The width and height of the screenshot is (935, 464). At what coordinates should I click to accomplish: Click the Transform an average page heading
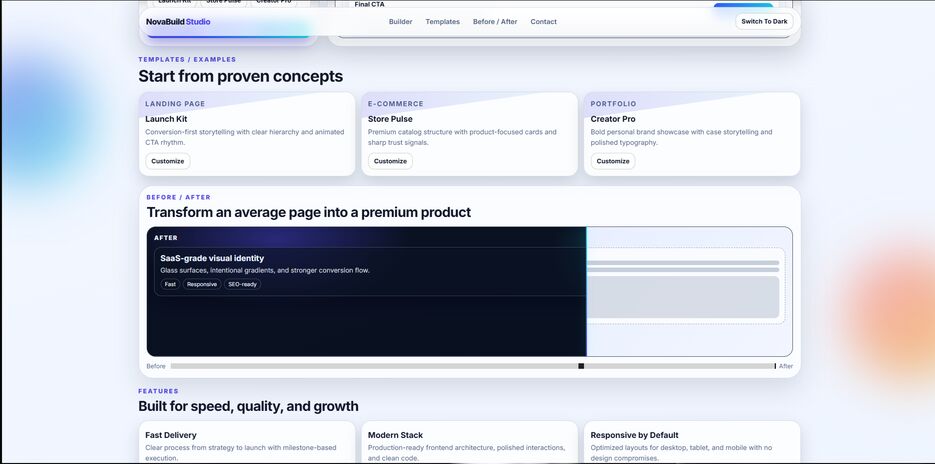pos(309,212)
